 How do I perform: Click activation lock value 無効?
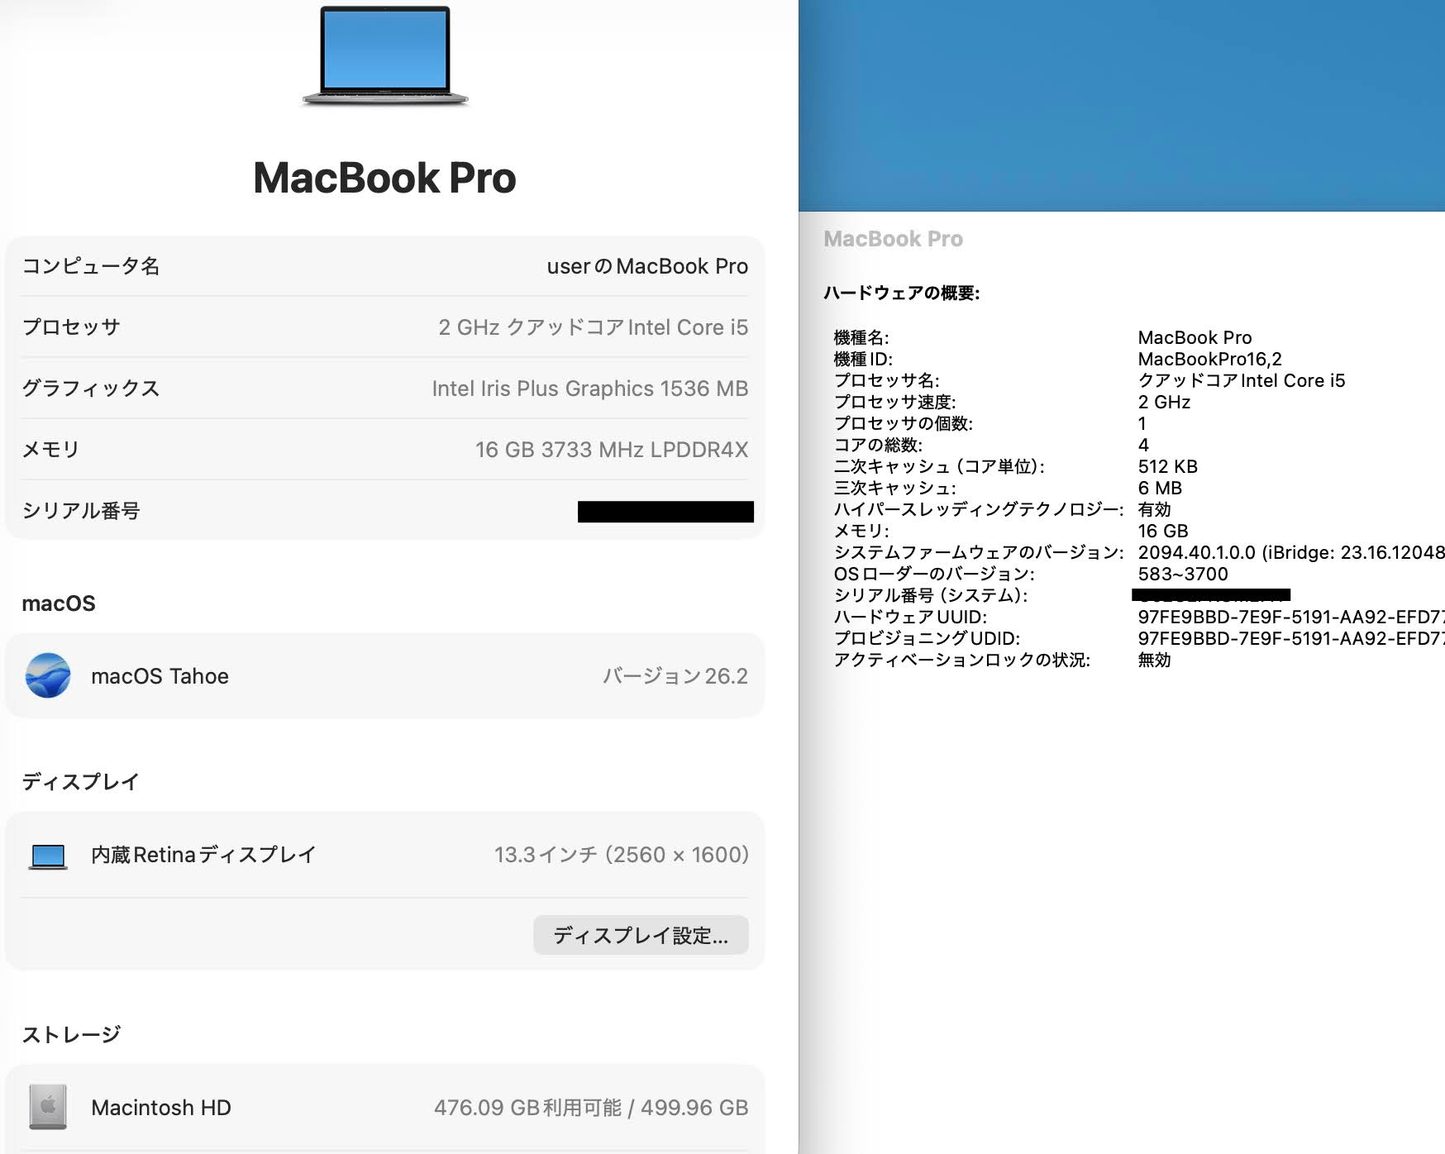[x=1154, y=660]
